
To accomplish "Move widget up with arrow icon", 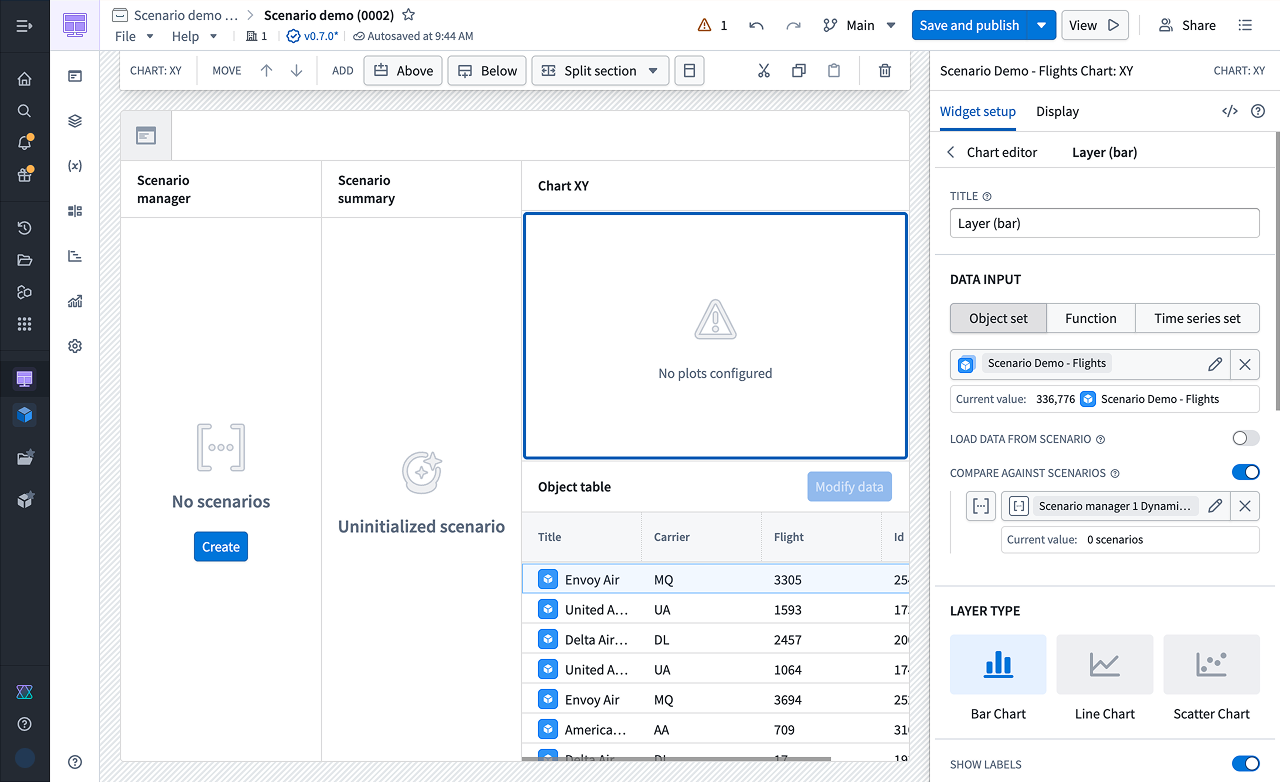I will click(266, 71).
